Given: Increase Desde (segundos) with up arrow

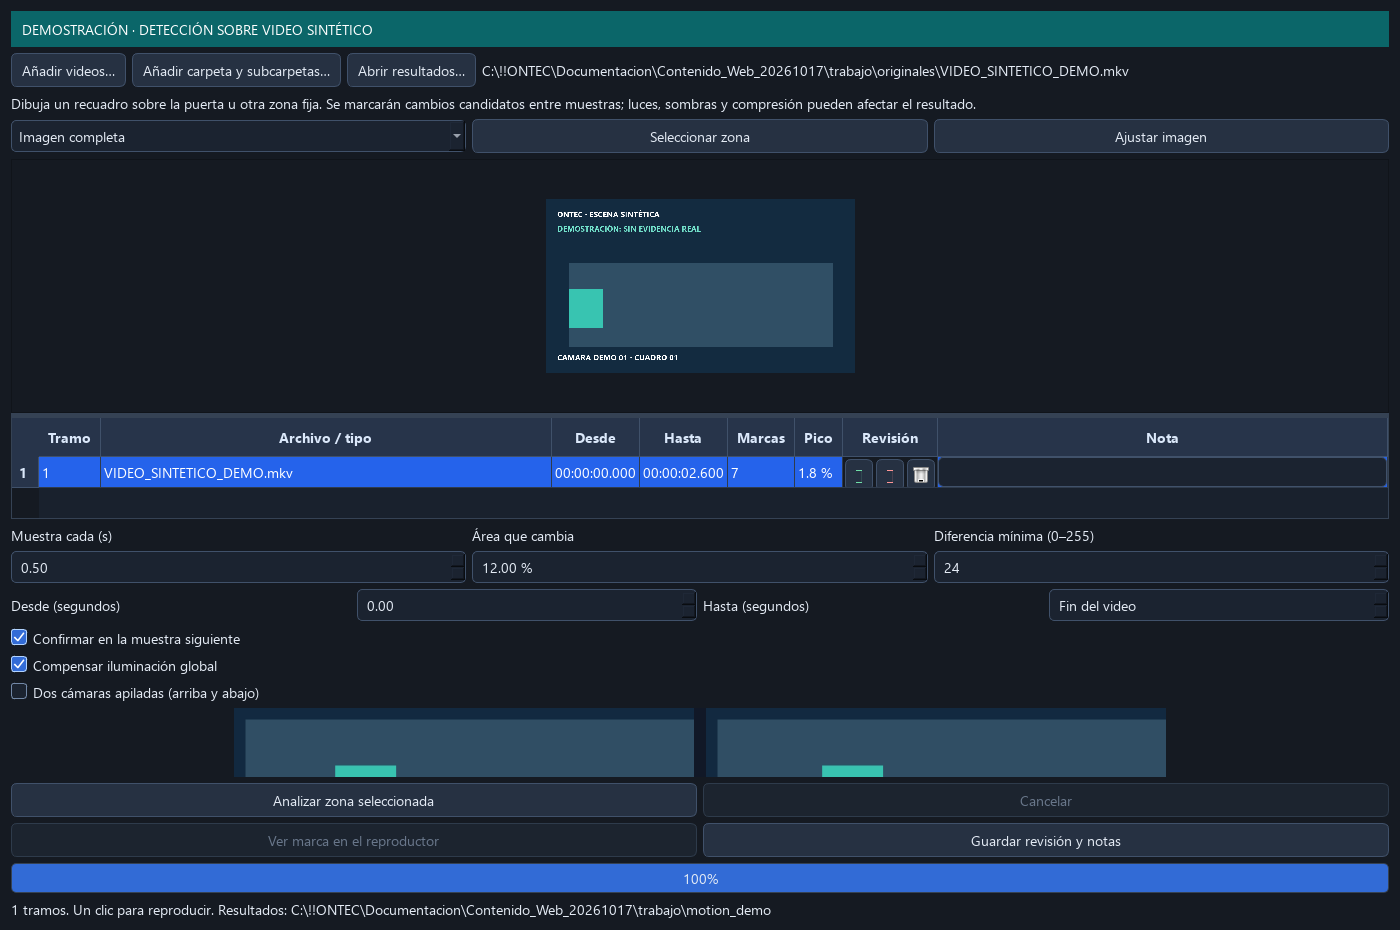Looking at the screenshot, I should click(x=688, y=599).
